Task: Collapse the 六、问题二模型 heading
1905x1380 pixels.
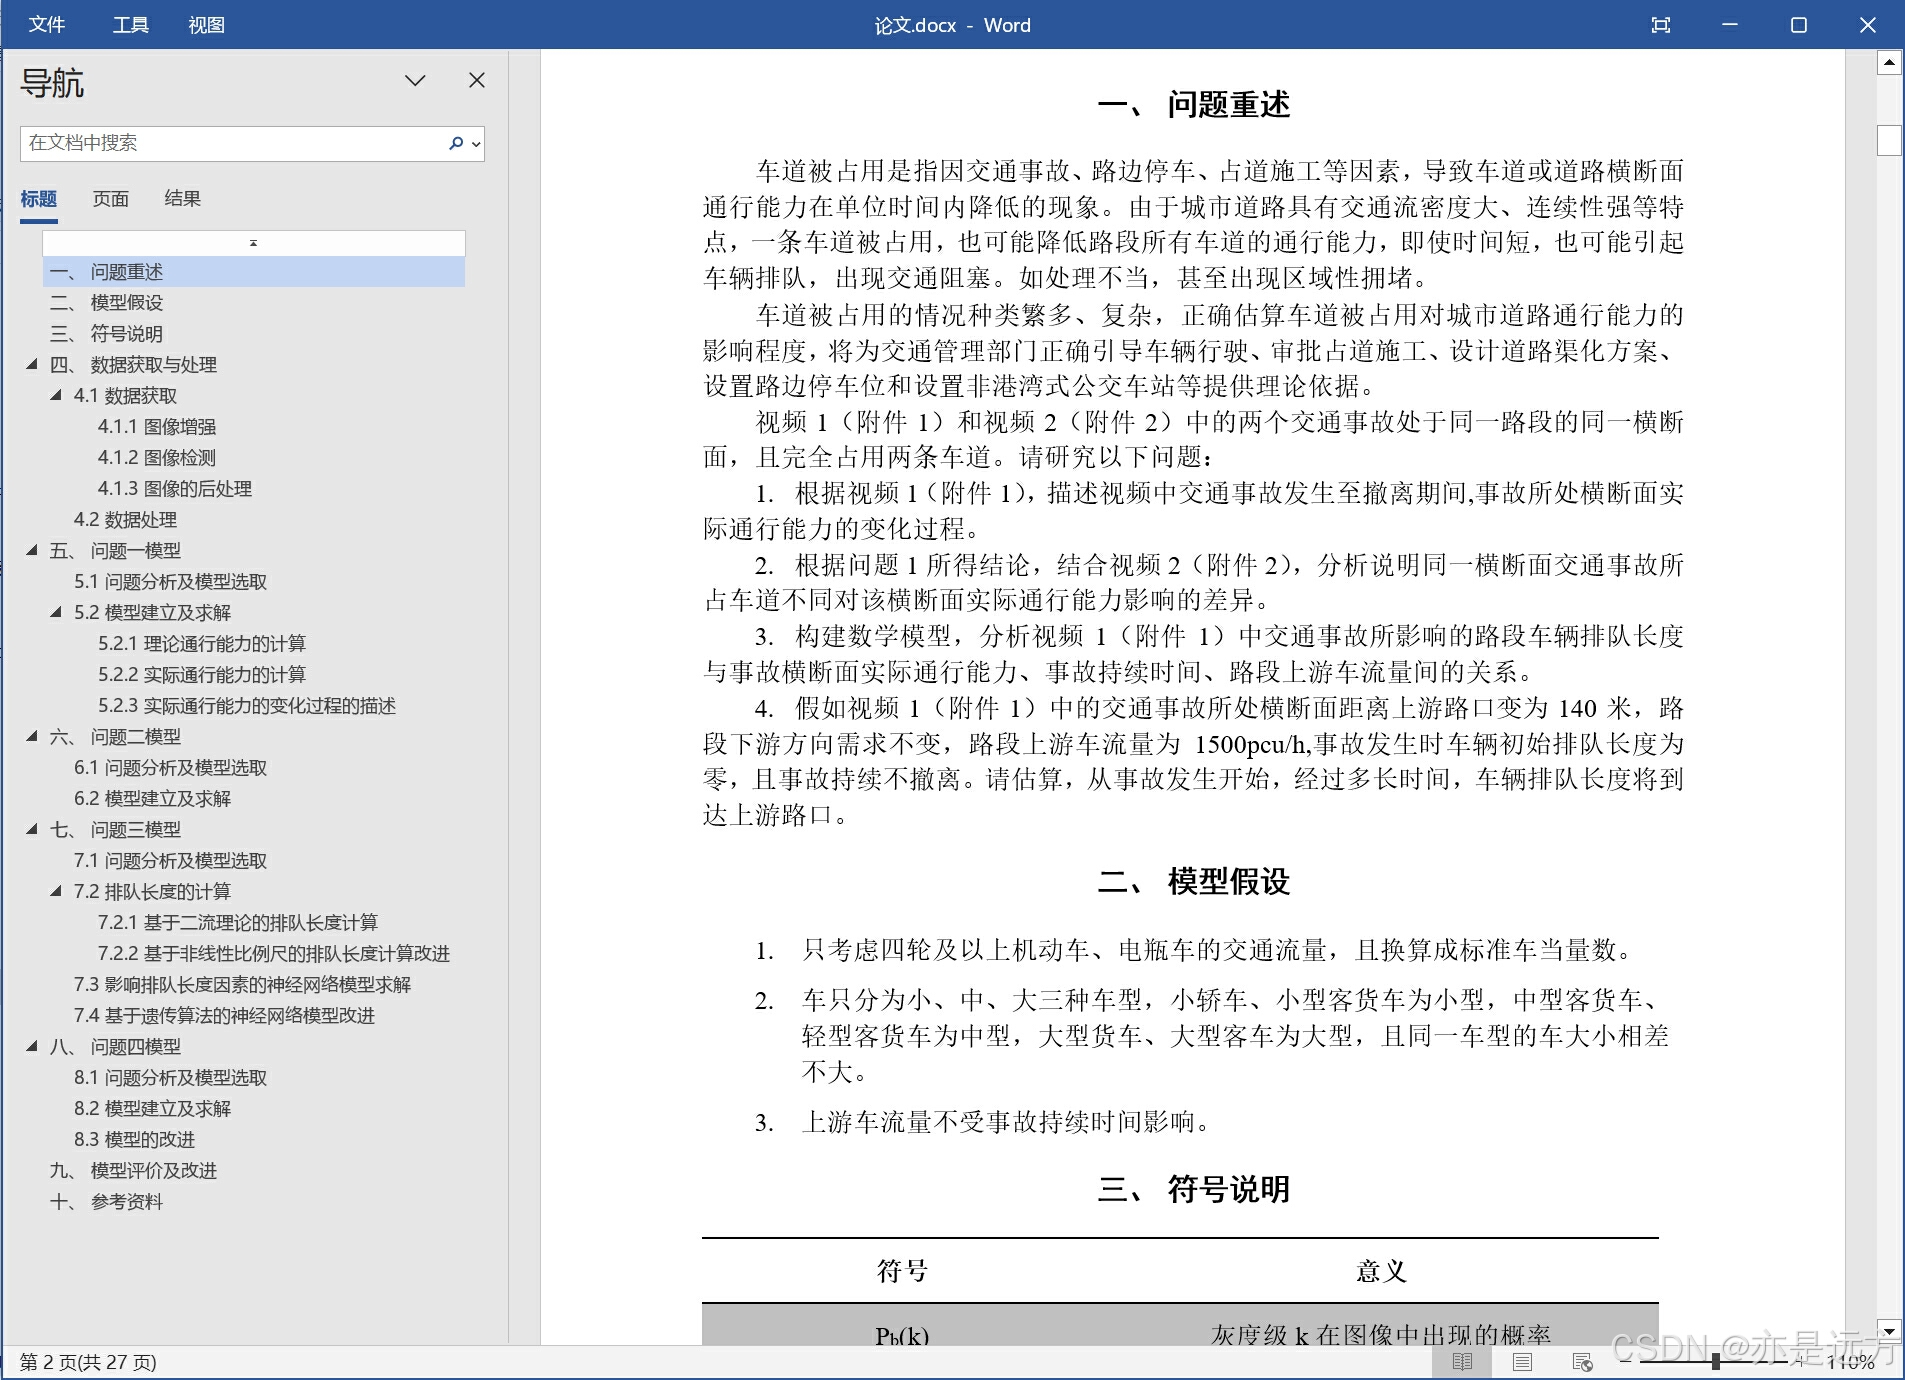Action: point(32,737)
